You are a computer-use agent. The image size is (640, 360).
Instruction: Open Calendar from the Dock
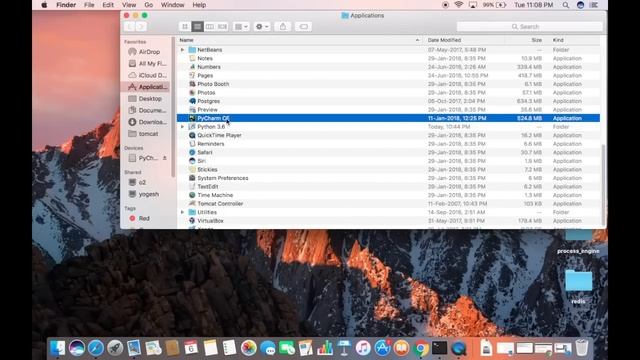pos(191,348)
